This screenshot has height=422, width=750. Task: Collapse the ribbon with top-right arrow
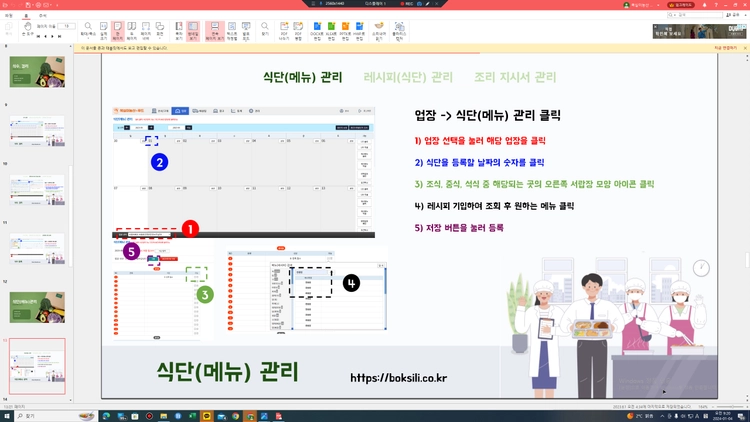point(746,15)
